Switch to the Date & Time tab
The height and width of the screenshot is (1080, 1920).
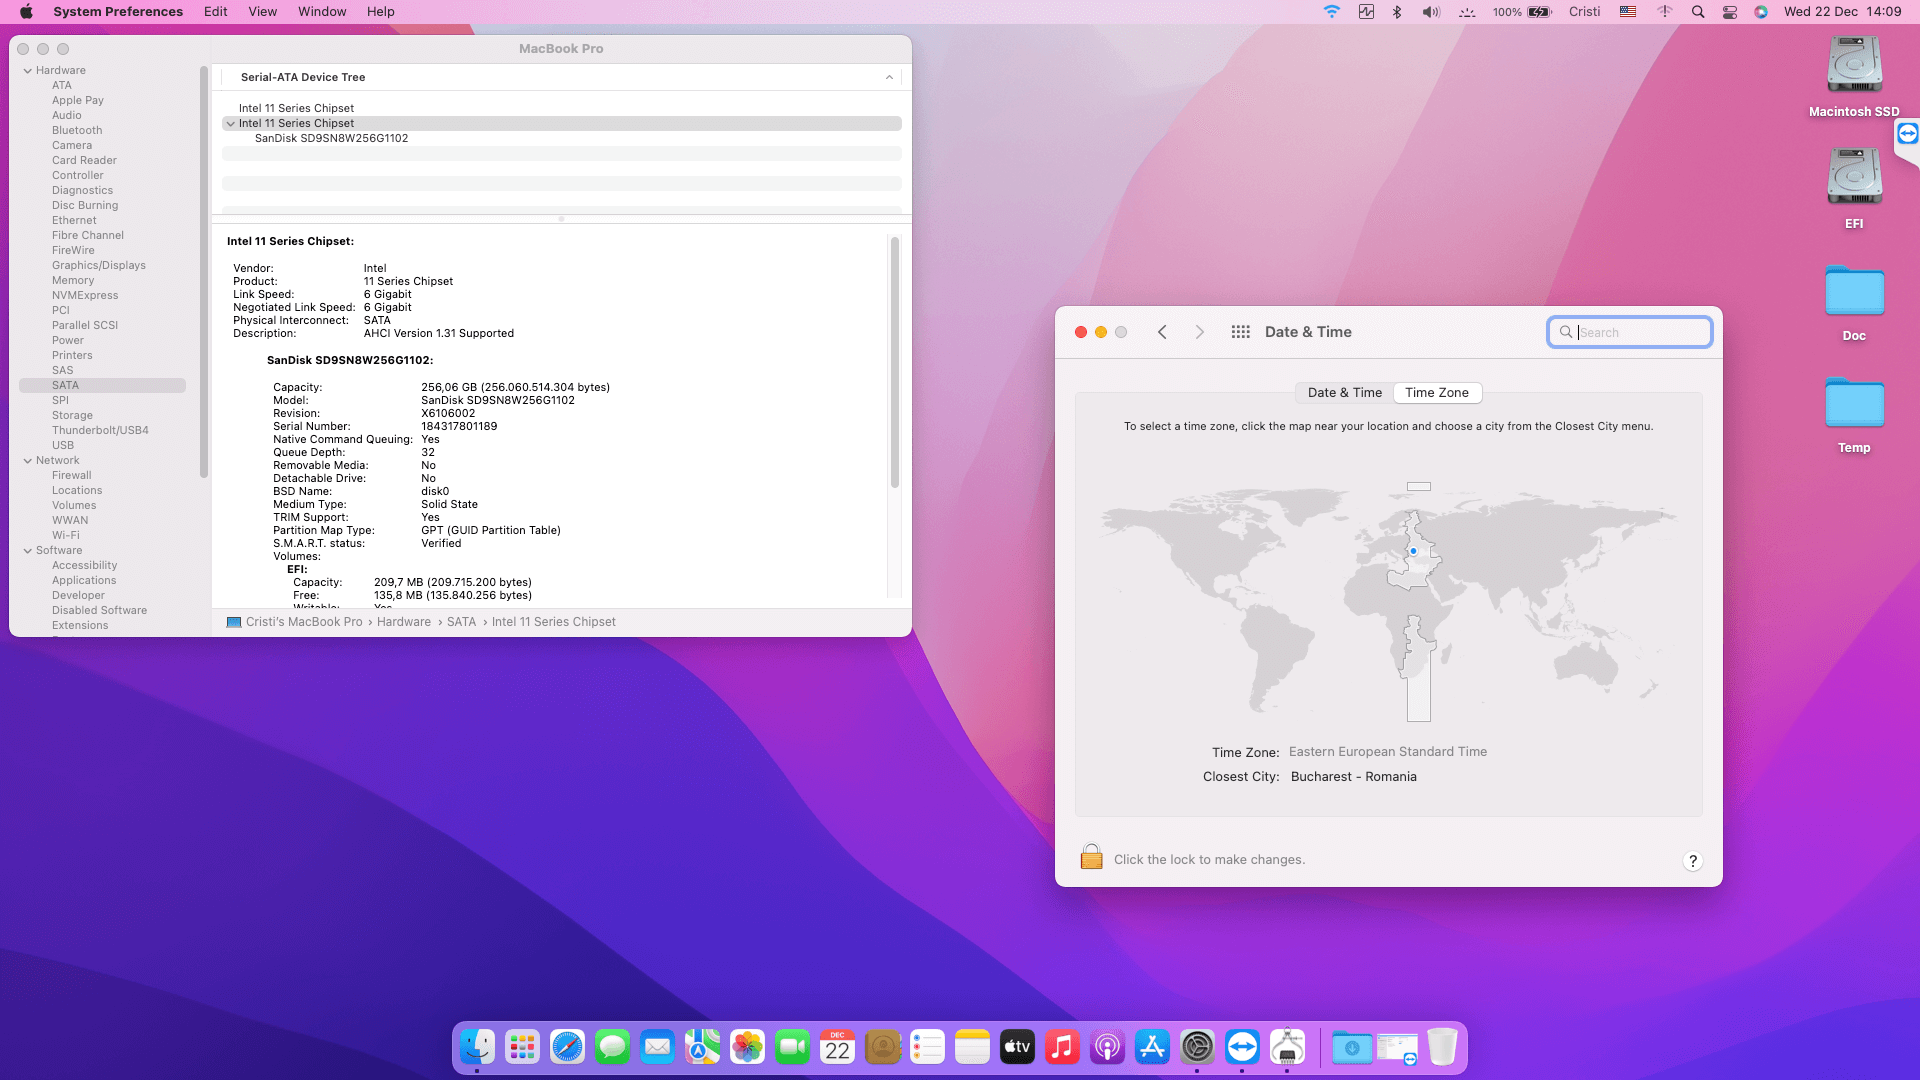click(x=1344, y=393)
